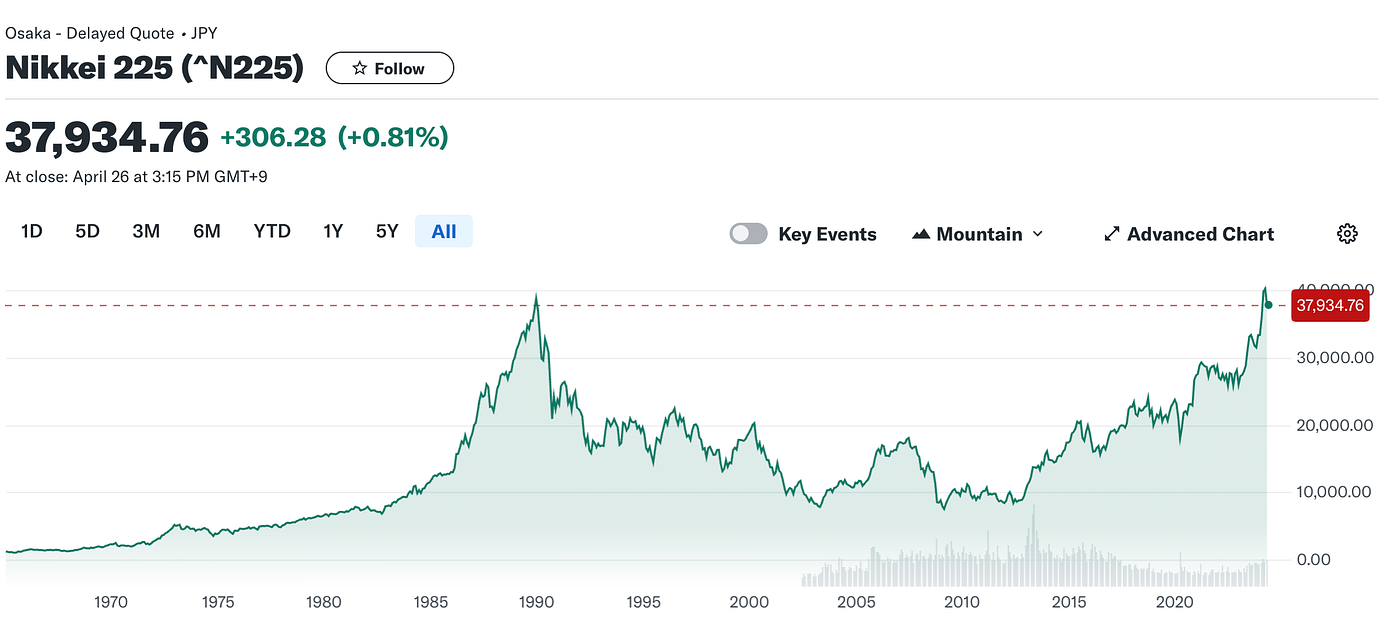1400x624 pixels.
Task: Click the star icon in Follow button
Action: point(360,69)
